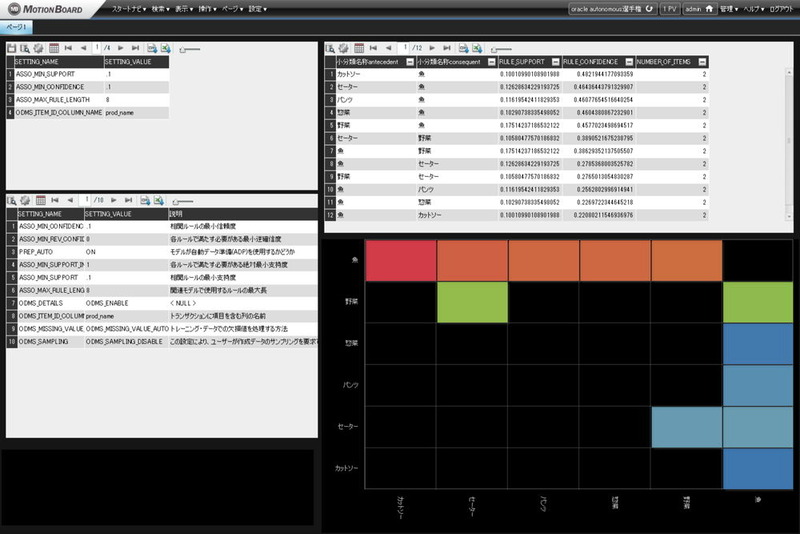Go to first row of the 4-row settings table
The width and height of the screenshot is (800, 534).
68,48
